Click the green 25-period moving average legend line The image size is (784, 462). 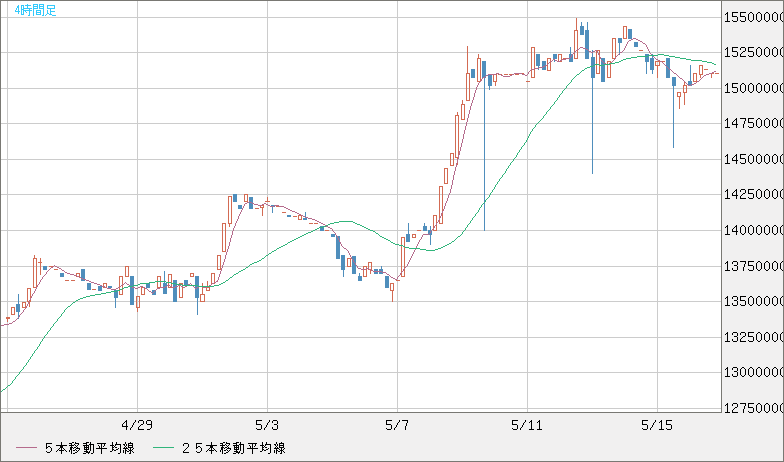[x=164, y=448]
